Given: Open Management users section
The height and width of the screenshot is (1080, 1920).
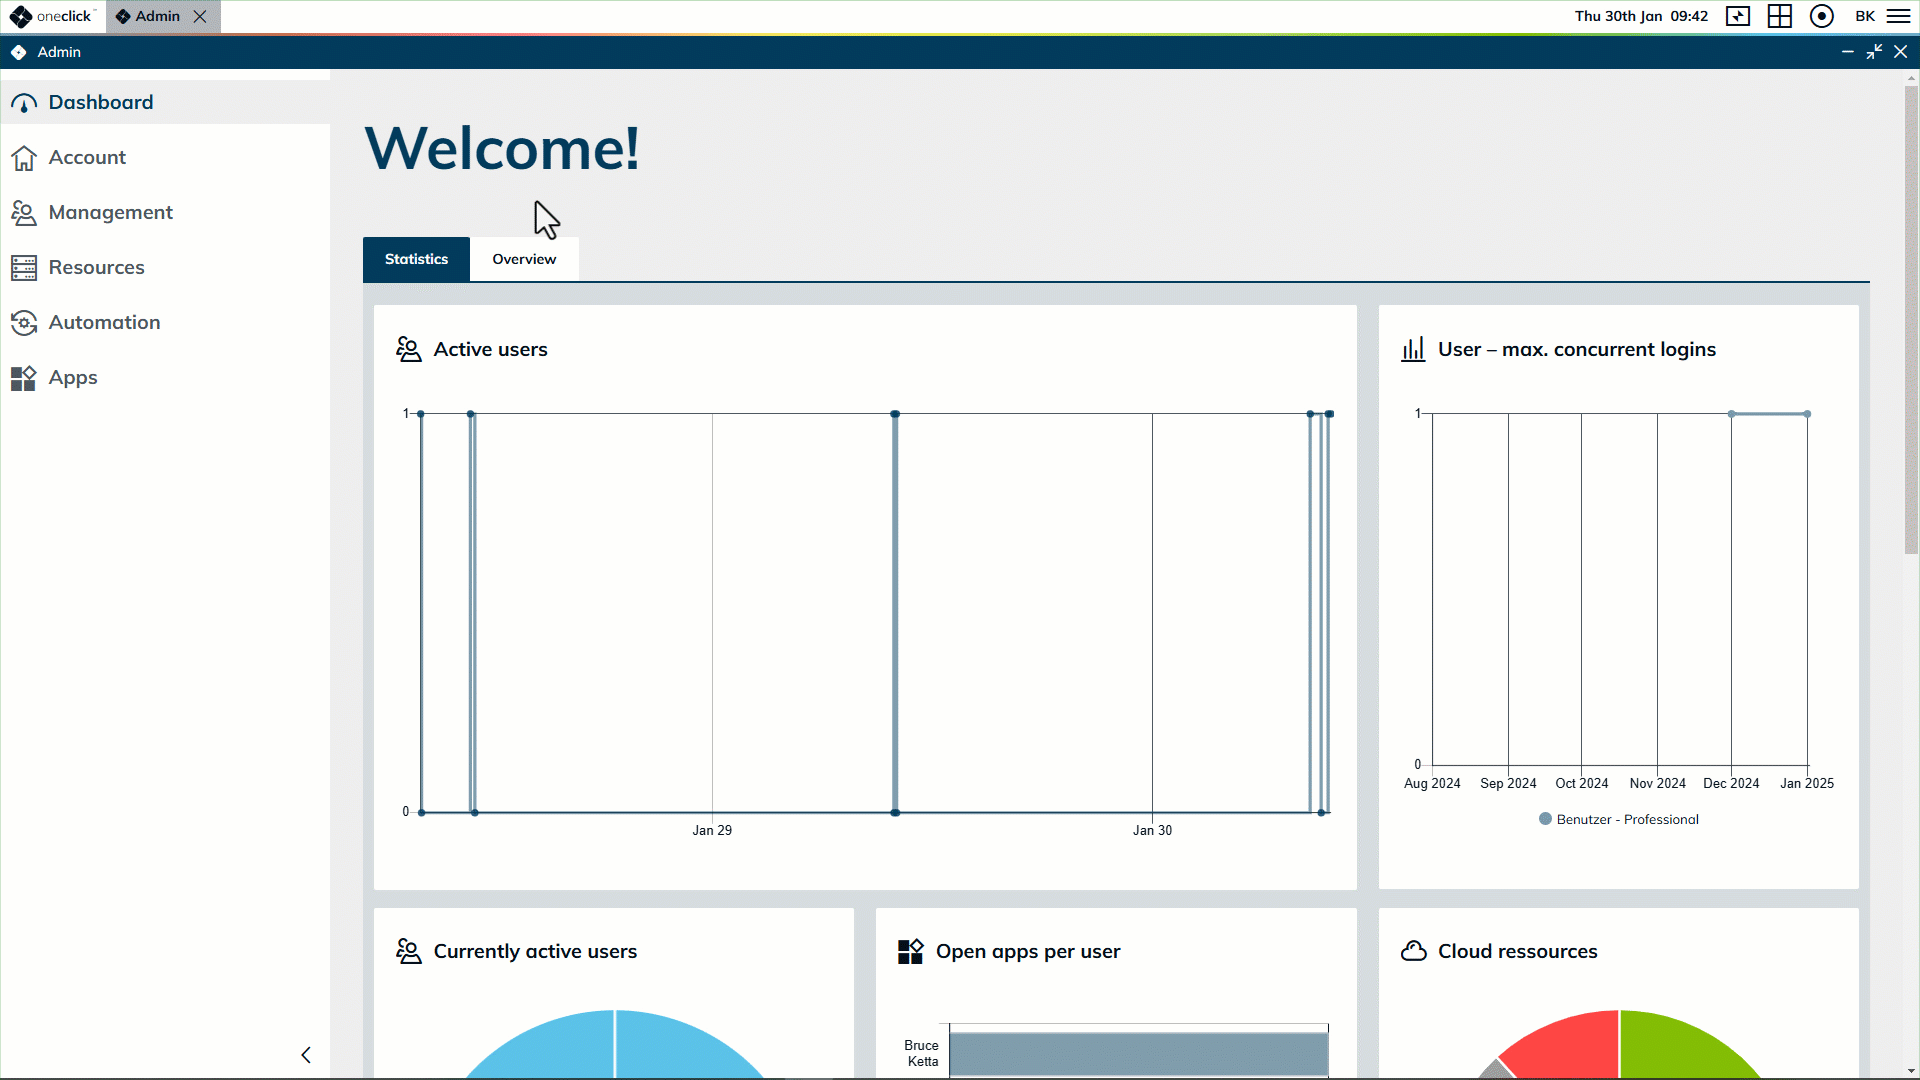Looking at the screenshot, I should pos(110,212).
